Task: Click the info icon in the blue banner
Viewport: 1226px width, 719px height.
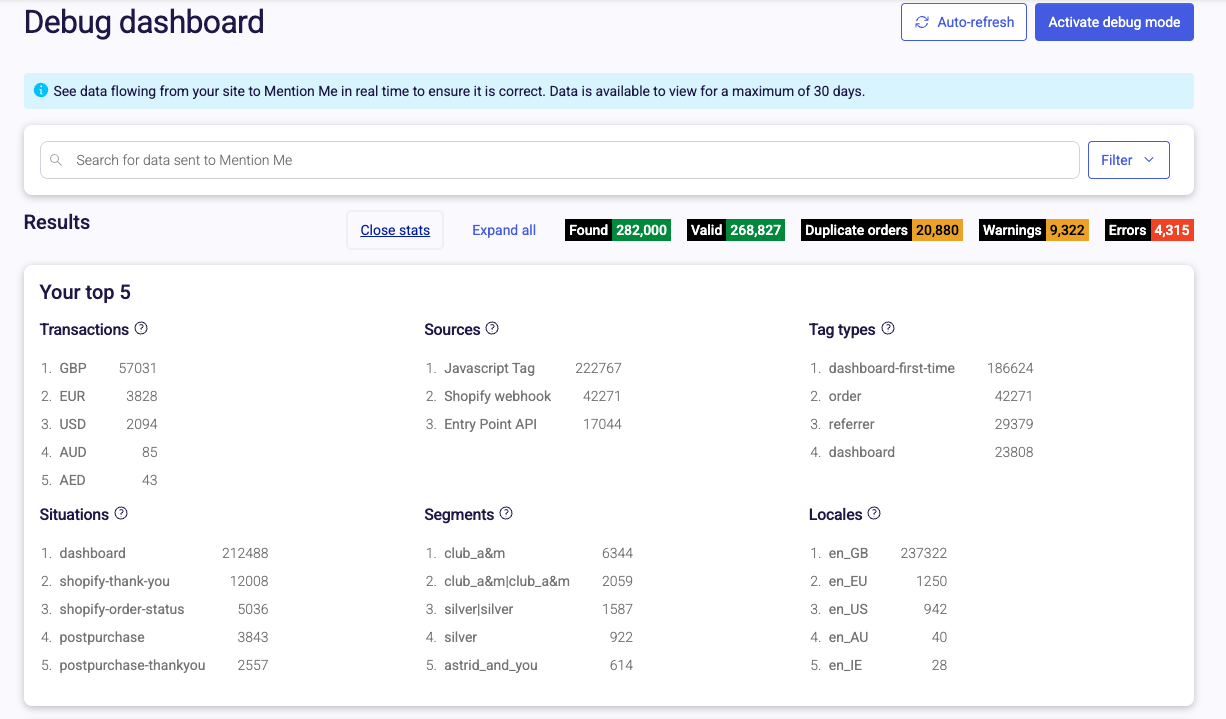Action: tap(41, 90)
